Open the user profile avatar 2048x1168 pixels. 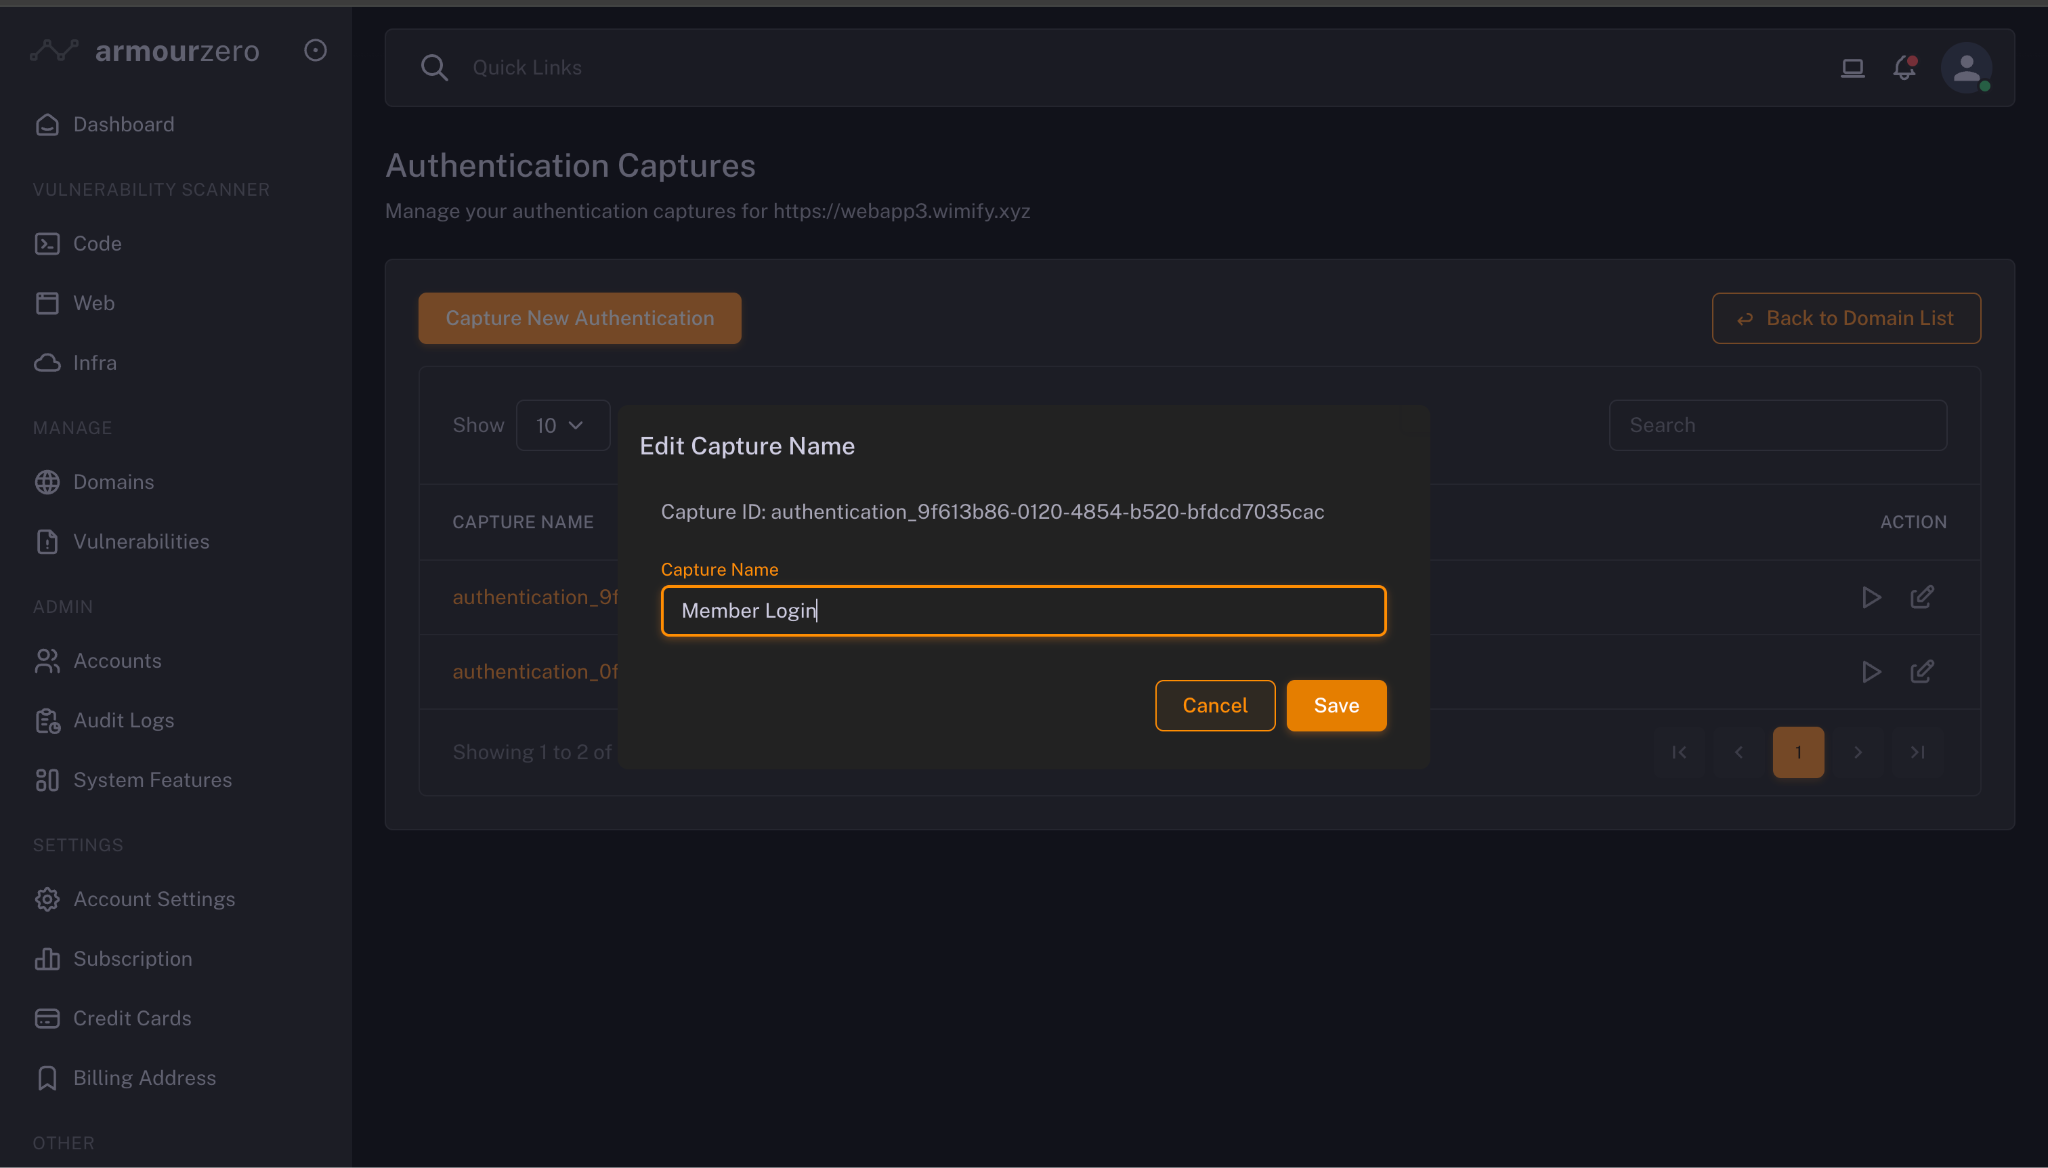point(1966,68)
